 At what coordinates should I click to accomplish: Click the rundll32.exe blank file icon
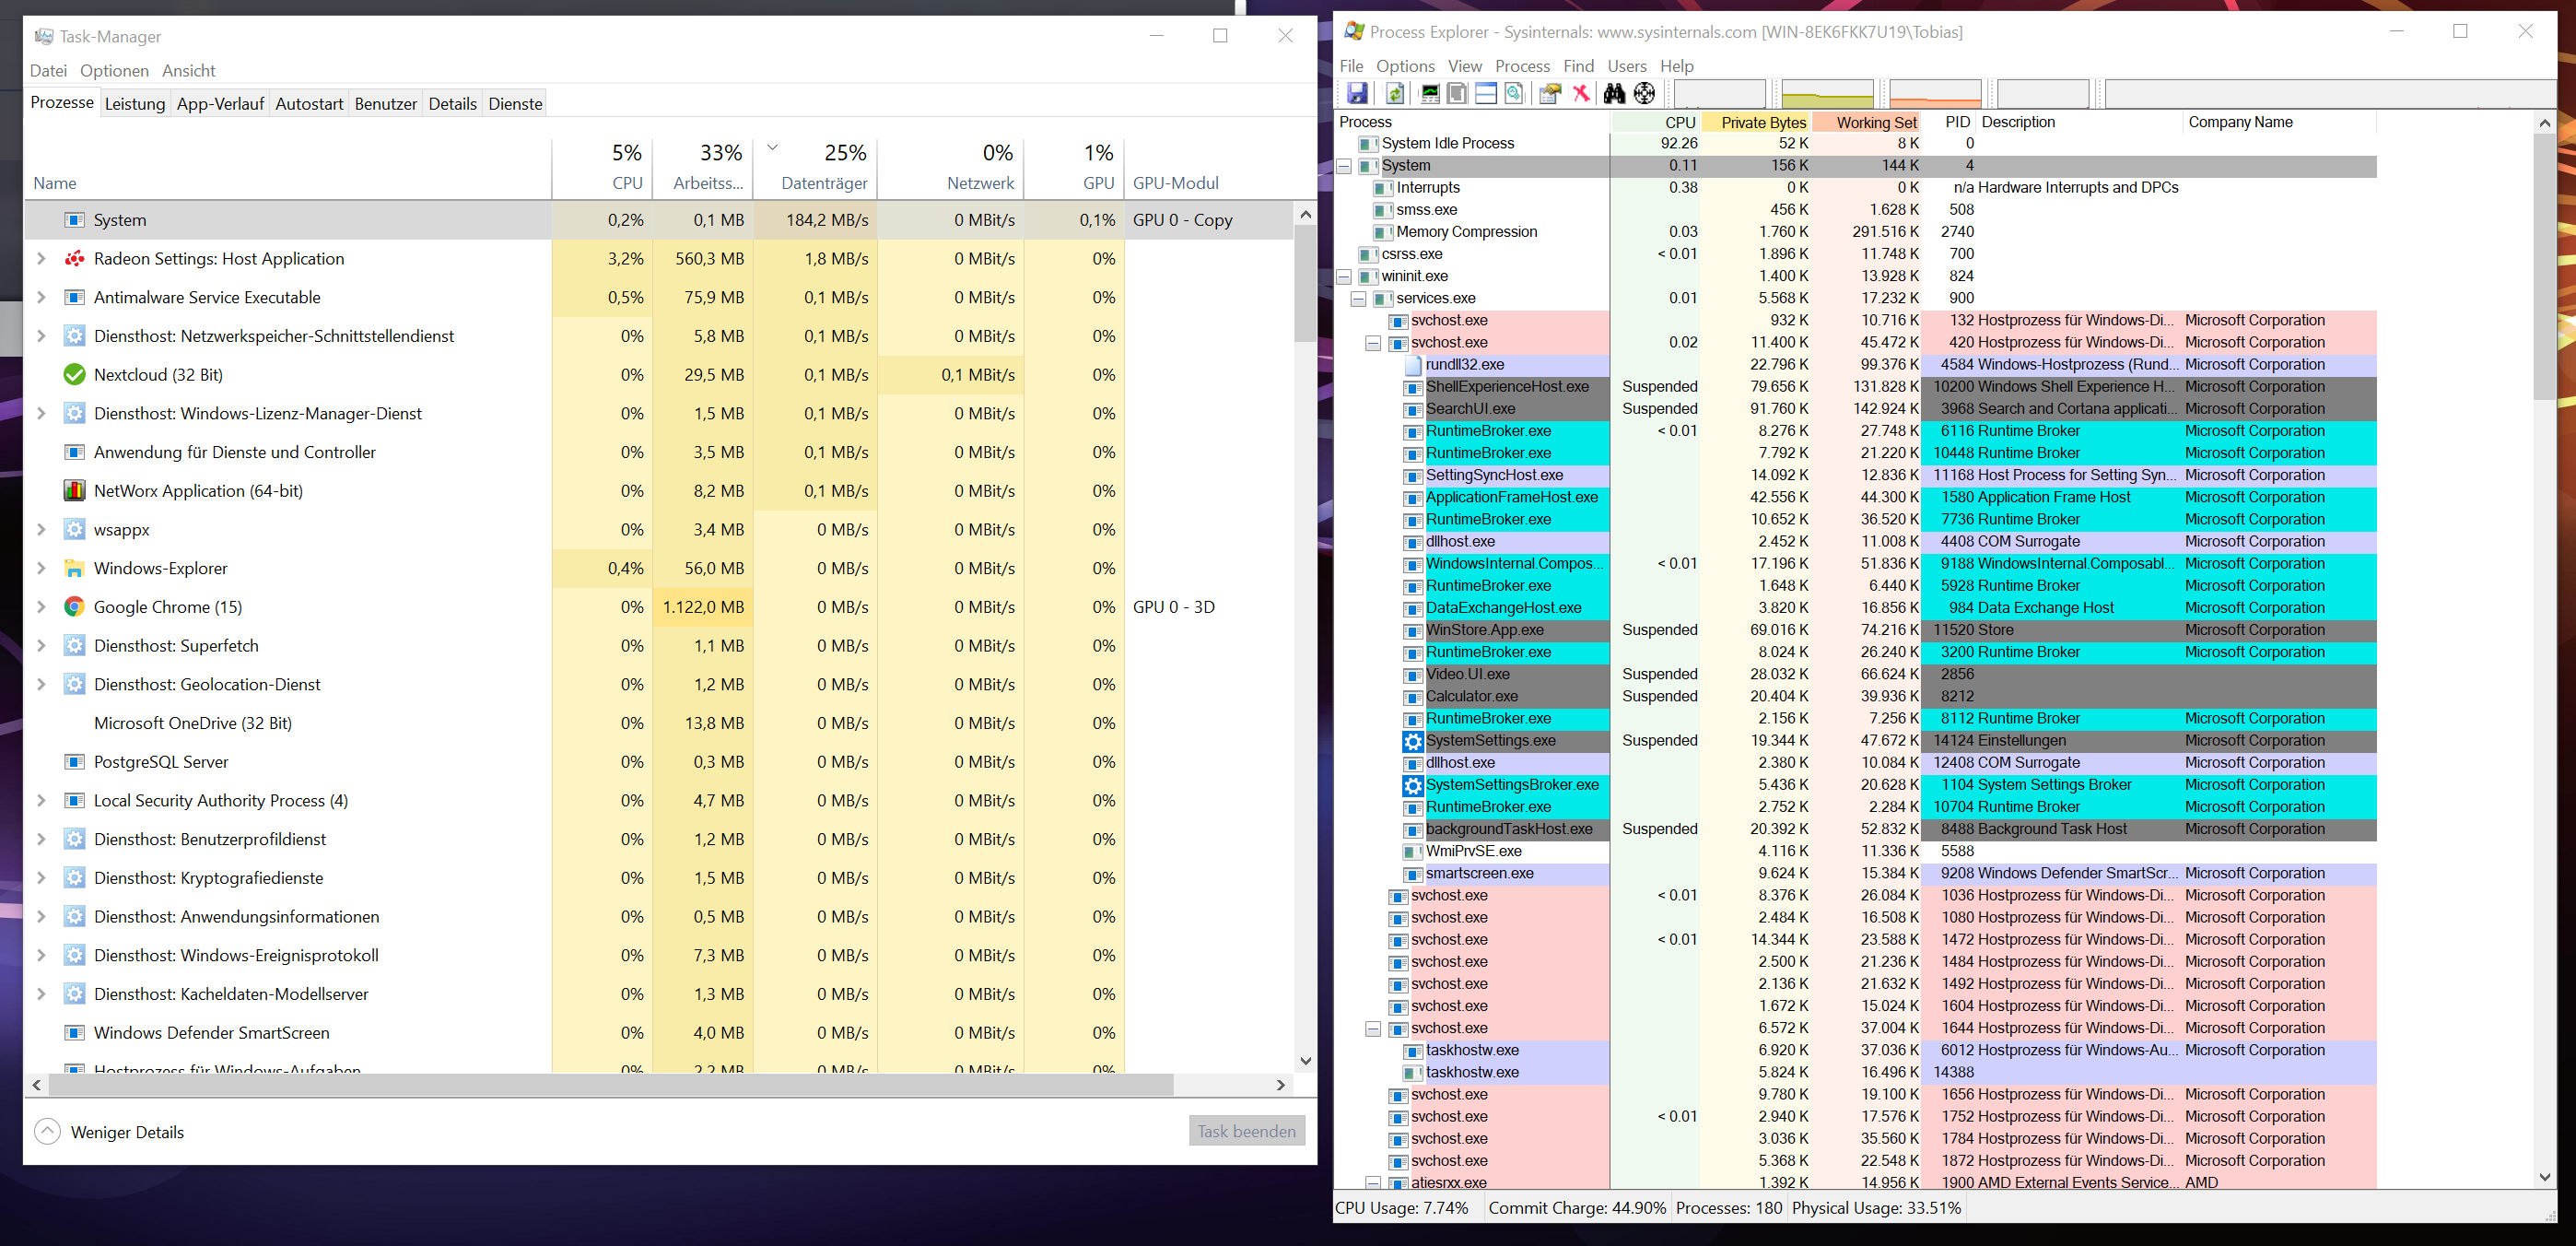coord(1412,365)
